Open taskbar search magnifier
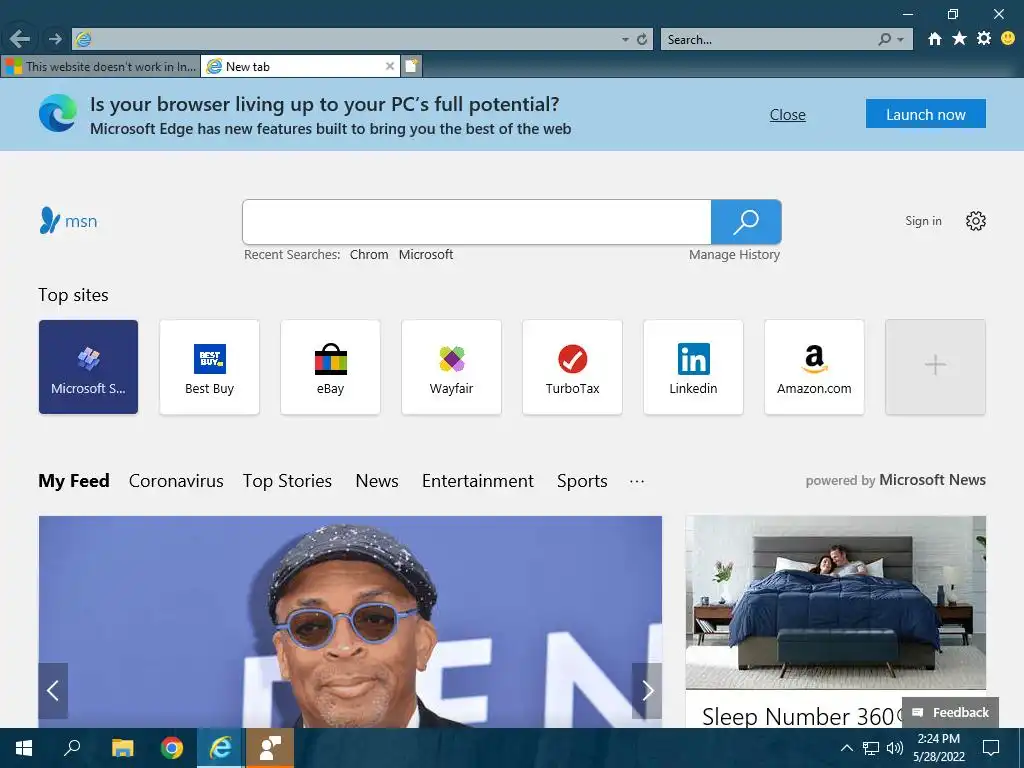 tap(72, 748)
